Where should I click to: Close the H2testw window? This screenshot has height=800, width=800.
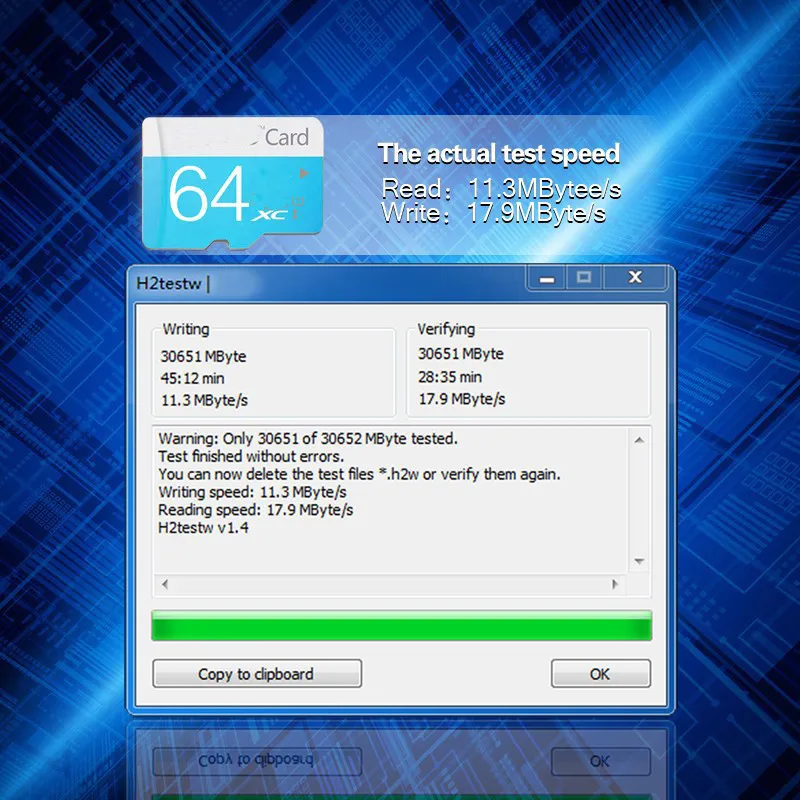point(635,278)
